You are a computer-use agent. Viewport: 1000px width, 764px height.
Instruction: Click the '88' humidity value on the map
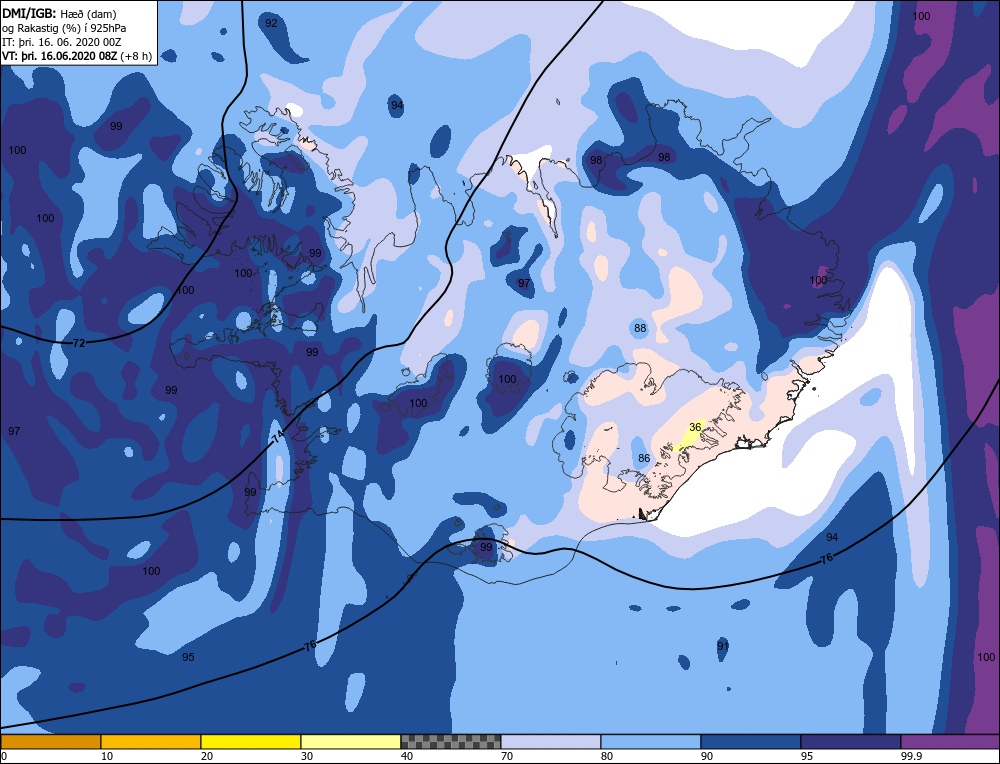(x=640, y=328)
